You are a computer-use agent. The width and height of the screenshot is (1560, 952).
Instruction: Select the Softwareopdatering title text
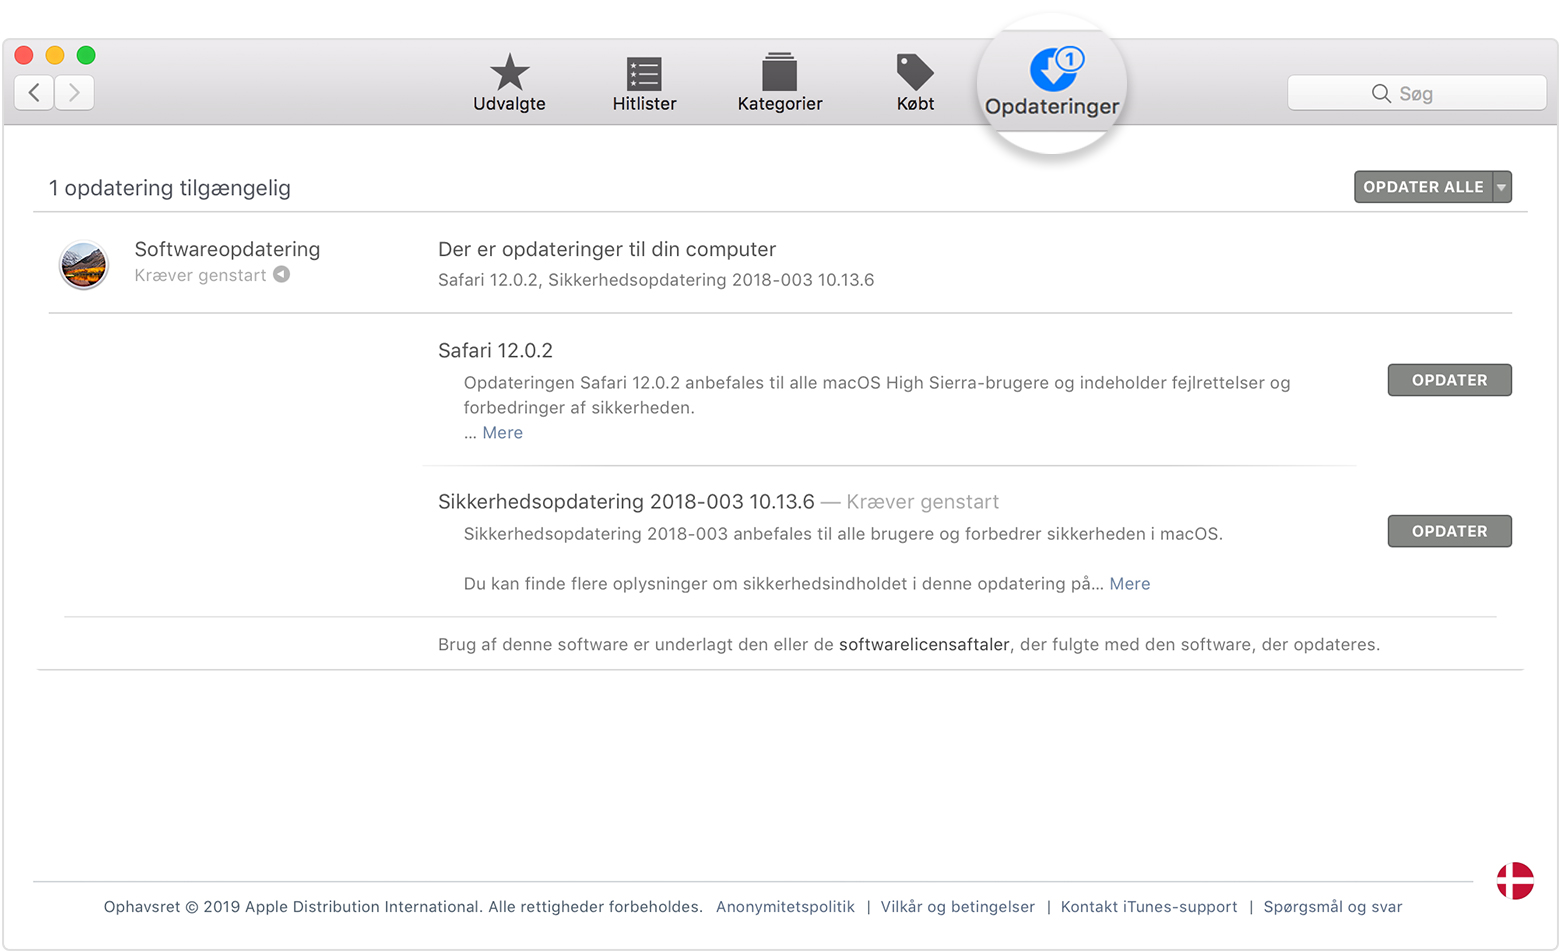227,249
